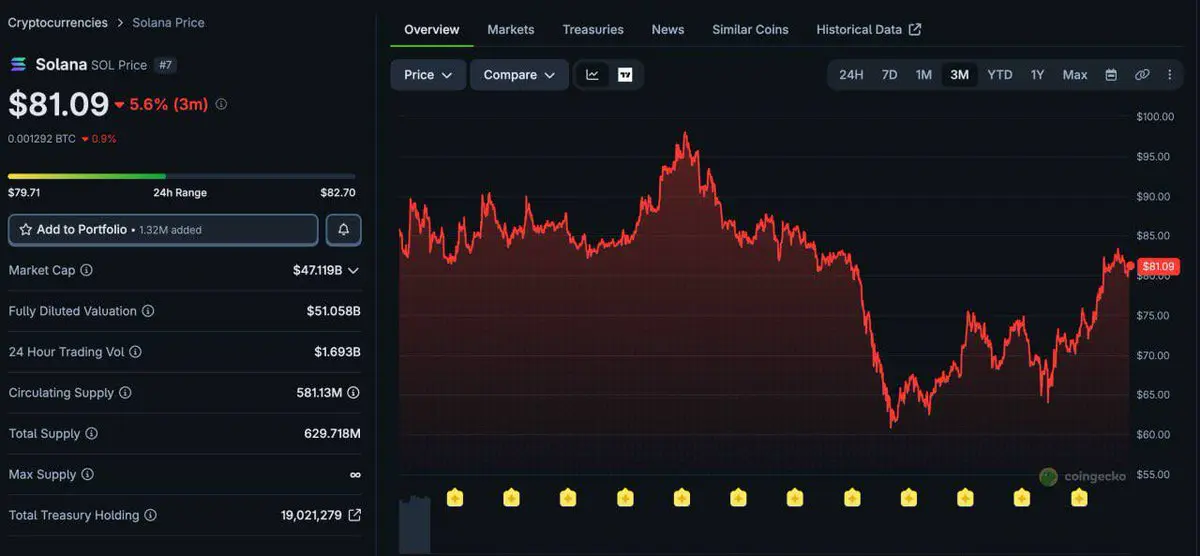Open the Price dropdown
Viewport: 1200px width, 556px height.
coord(428,75)
